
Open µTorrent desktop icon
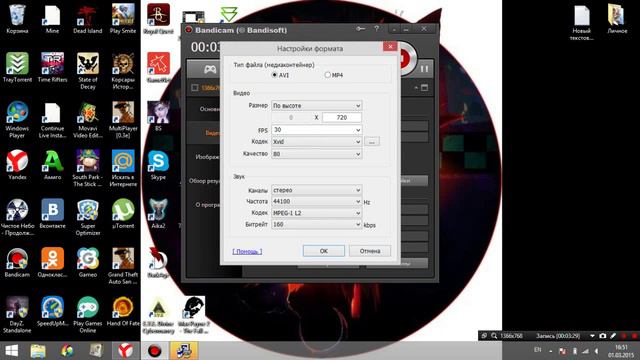123,213
